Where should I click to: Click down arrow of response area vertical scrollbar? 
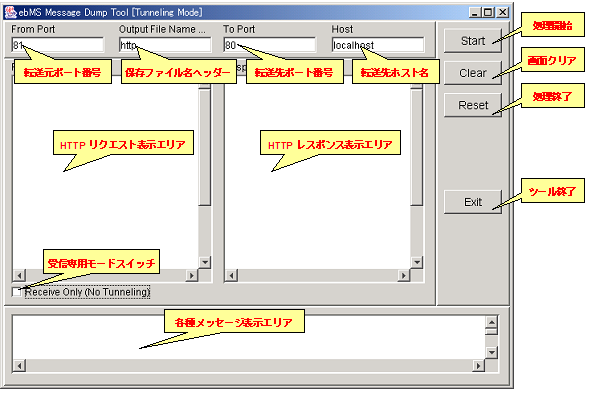tap(417, 262)
